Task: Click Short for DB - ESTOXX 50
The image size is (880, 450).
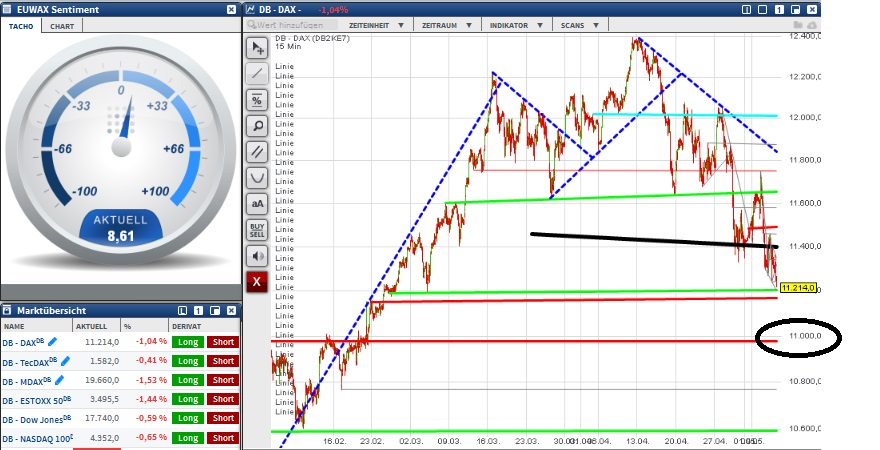Action: tap(223, 399)
